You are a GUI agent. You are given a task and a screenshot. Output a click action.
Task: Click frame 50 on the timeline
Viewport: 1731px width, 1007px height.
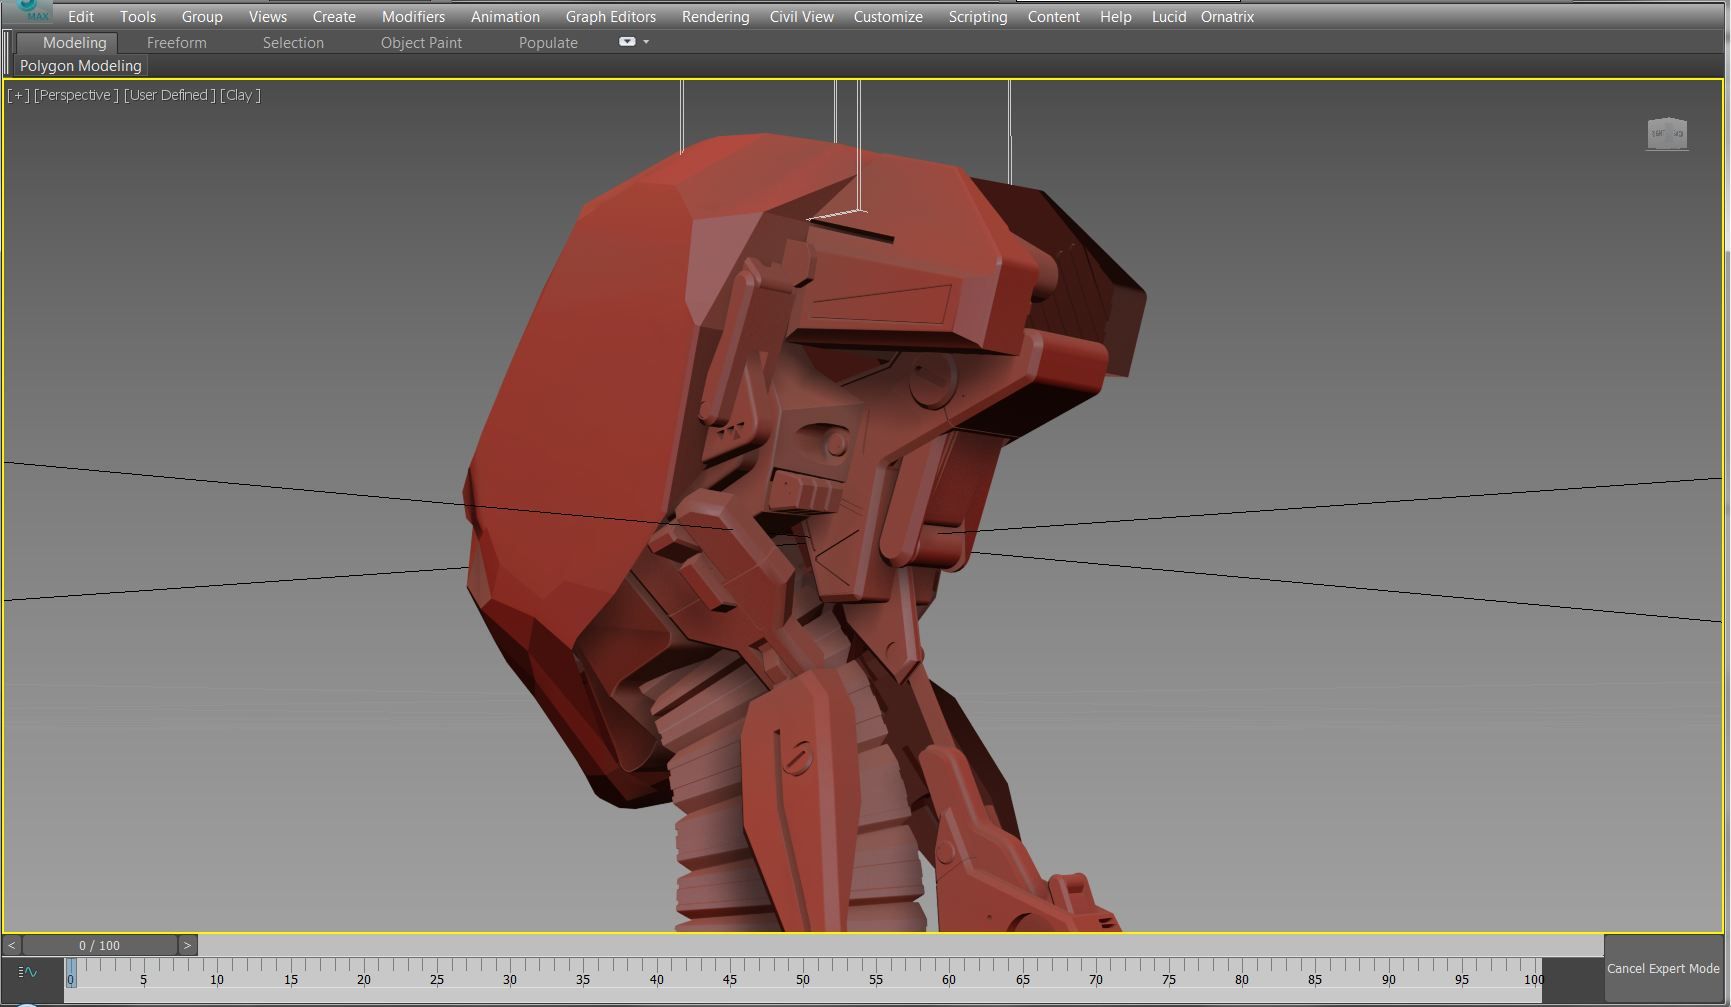(803, 972)
